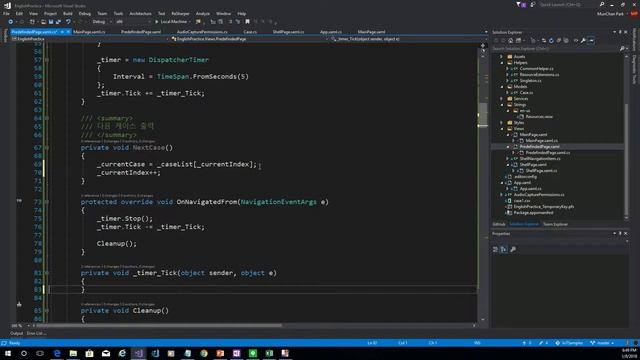Open Windows Start menu
The image size is (640, 360).
(8, 353)
